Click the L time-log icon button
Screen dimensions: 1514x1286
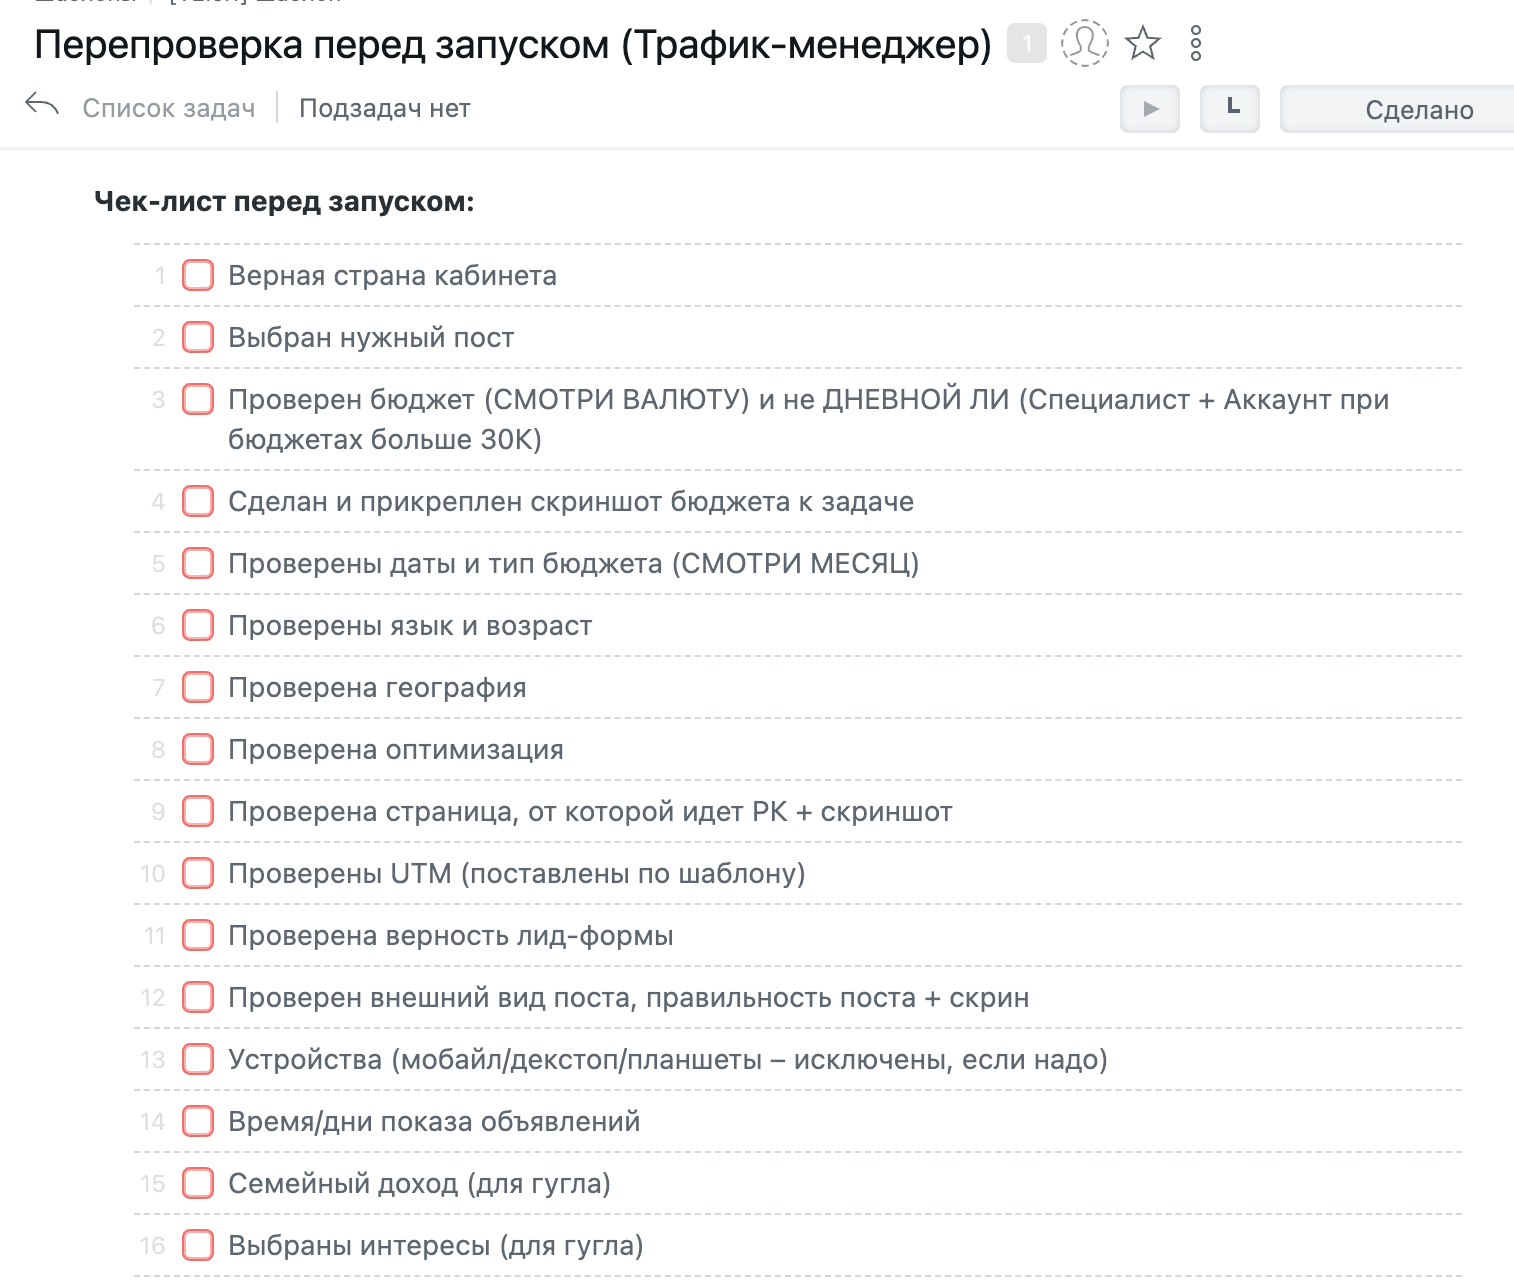tap(1230, 109)
